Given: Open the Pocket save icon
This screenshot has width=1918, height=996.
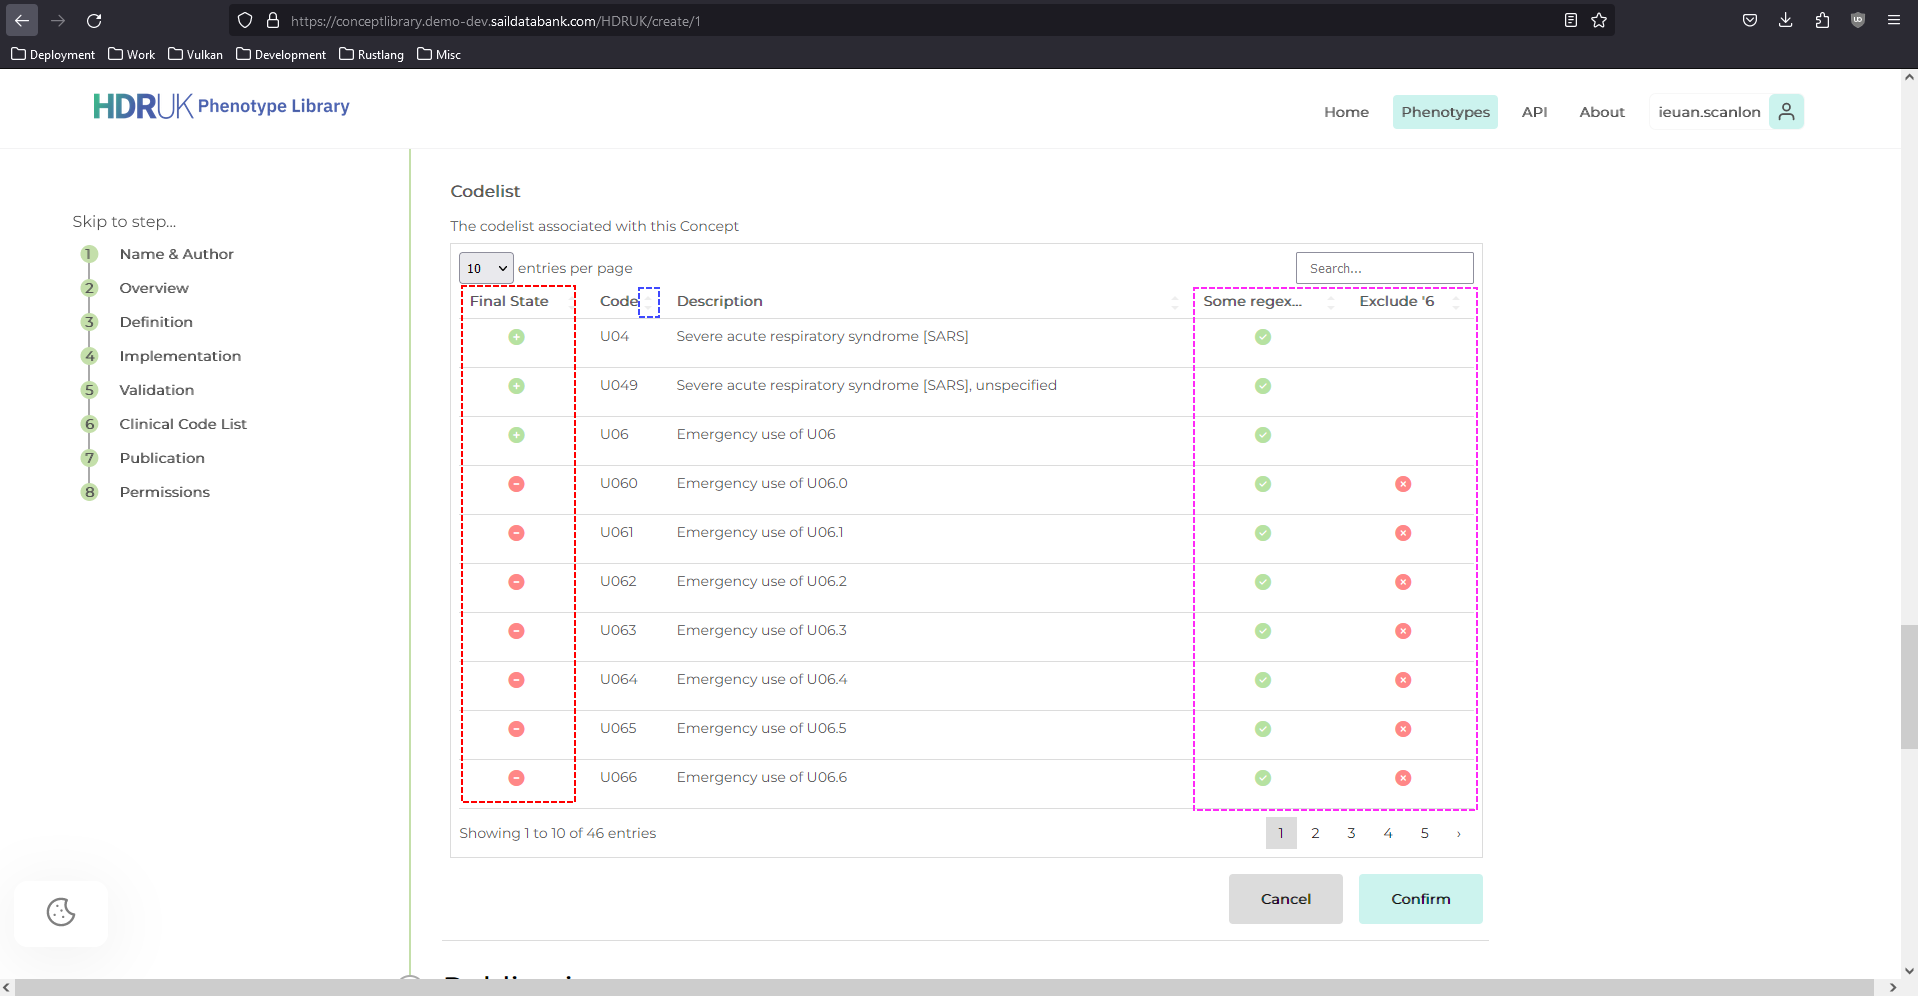Looking at the screenshot, I should pos(1750,20).
